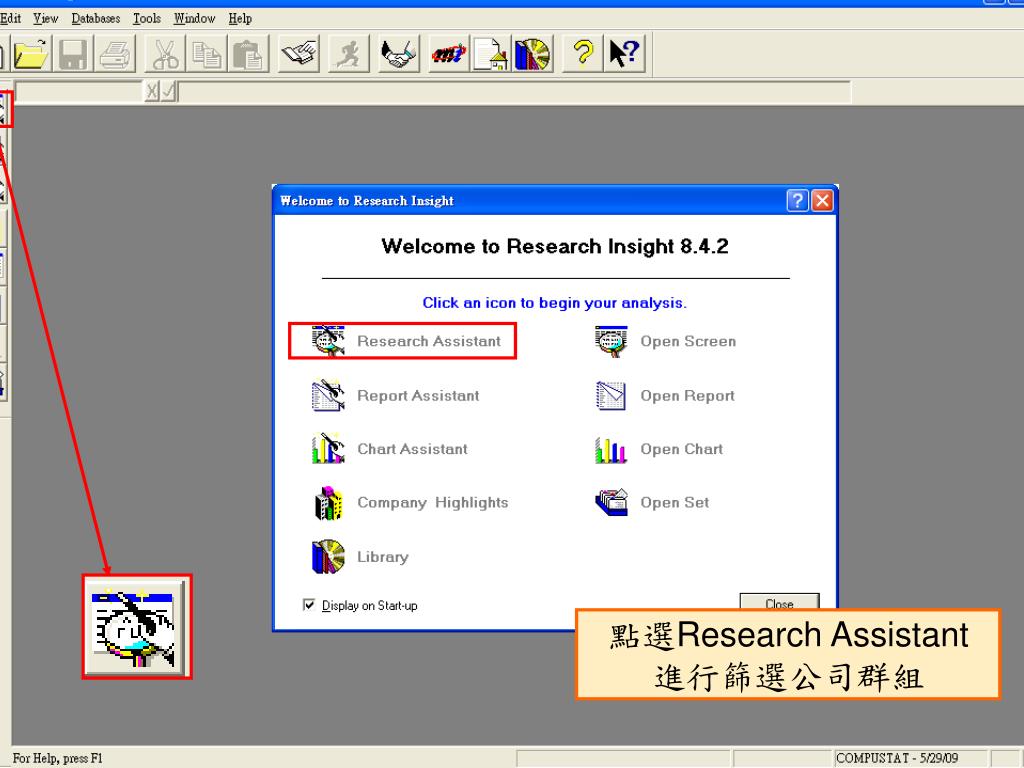1024x768 pixels.
Task: Choose Open Chart in welcome dialog
Action: point(658,449)
